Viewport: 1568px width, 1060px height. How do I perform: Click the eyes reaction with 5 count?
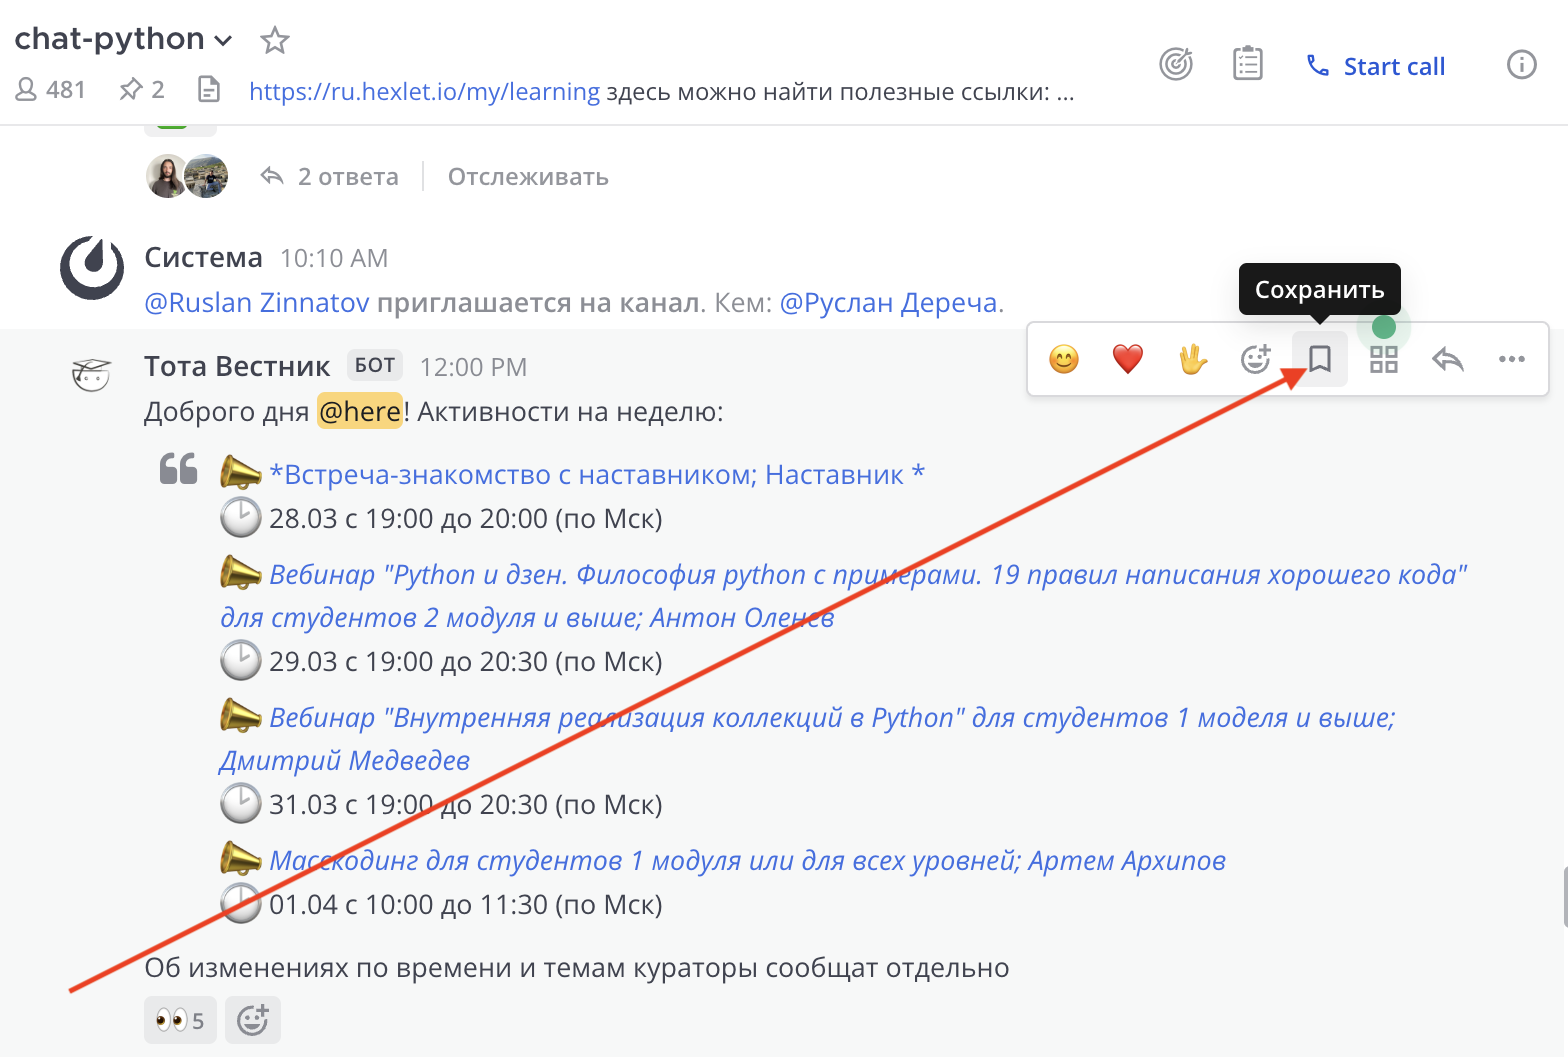(x=180, y=1020)
